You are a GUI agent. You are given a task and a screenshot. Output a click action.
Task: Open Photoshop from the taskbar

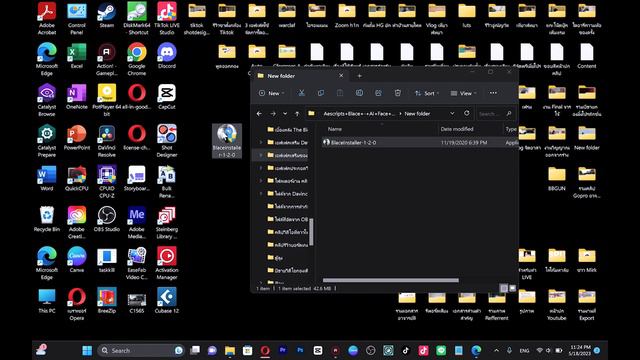pyautogui.click(x=300, y=350)
